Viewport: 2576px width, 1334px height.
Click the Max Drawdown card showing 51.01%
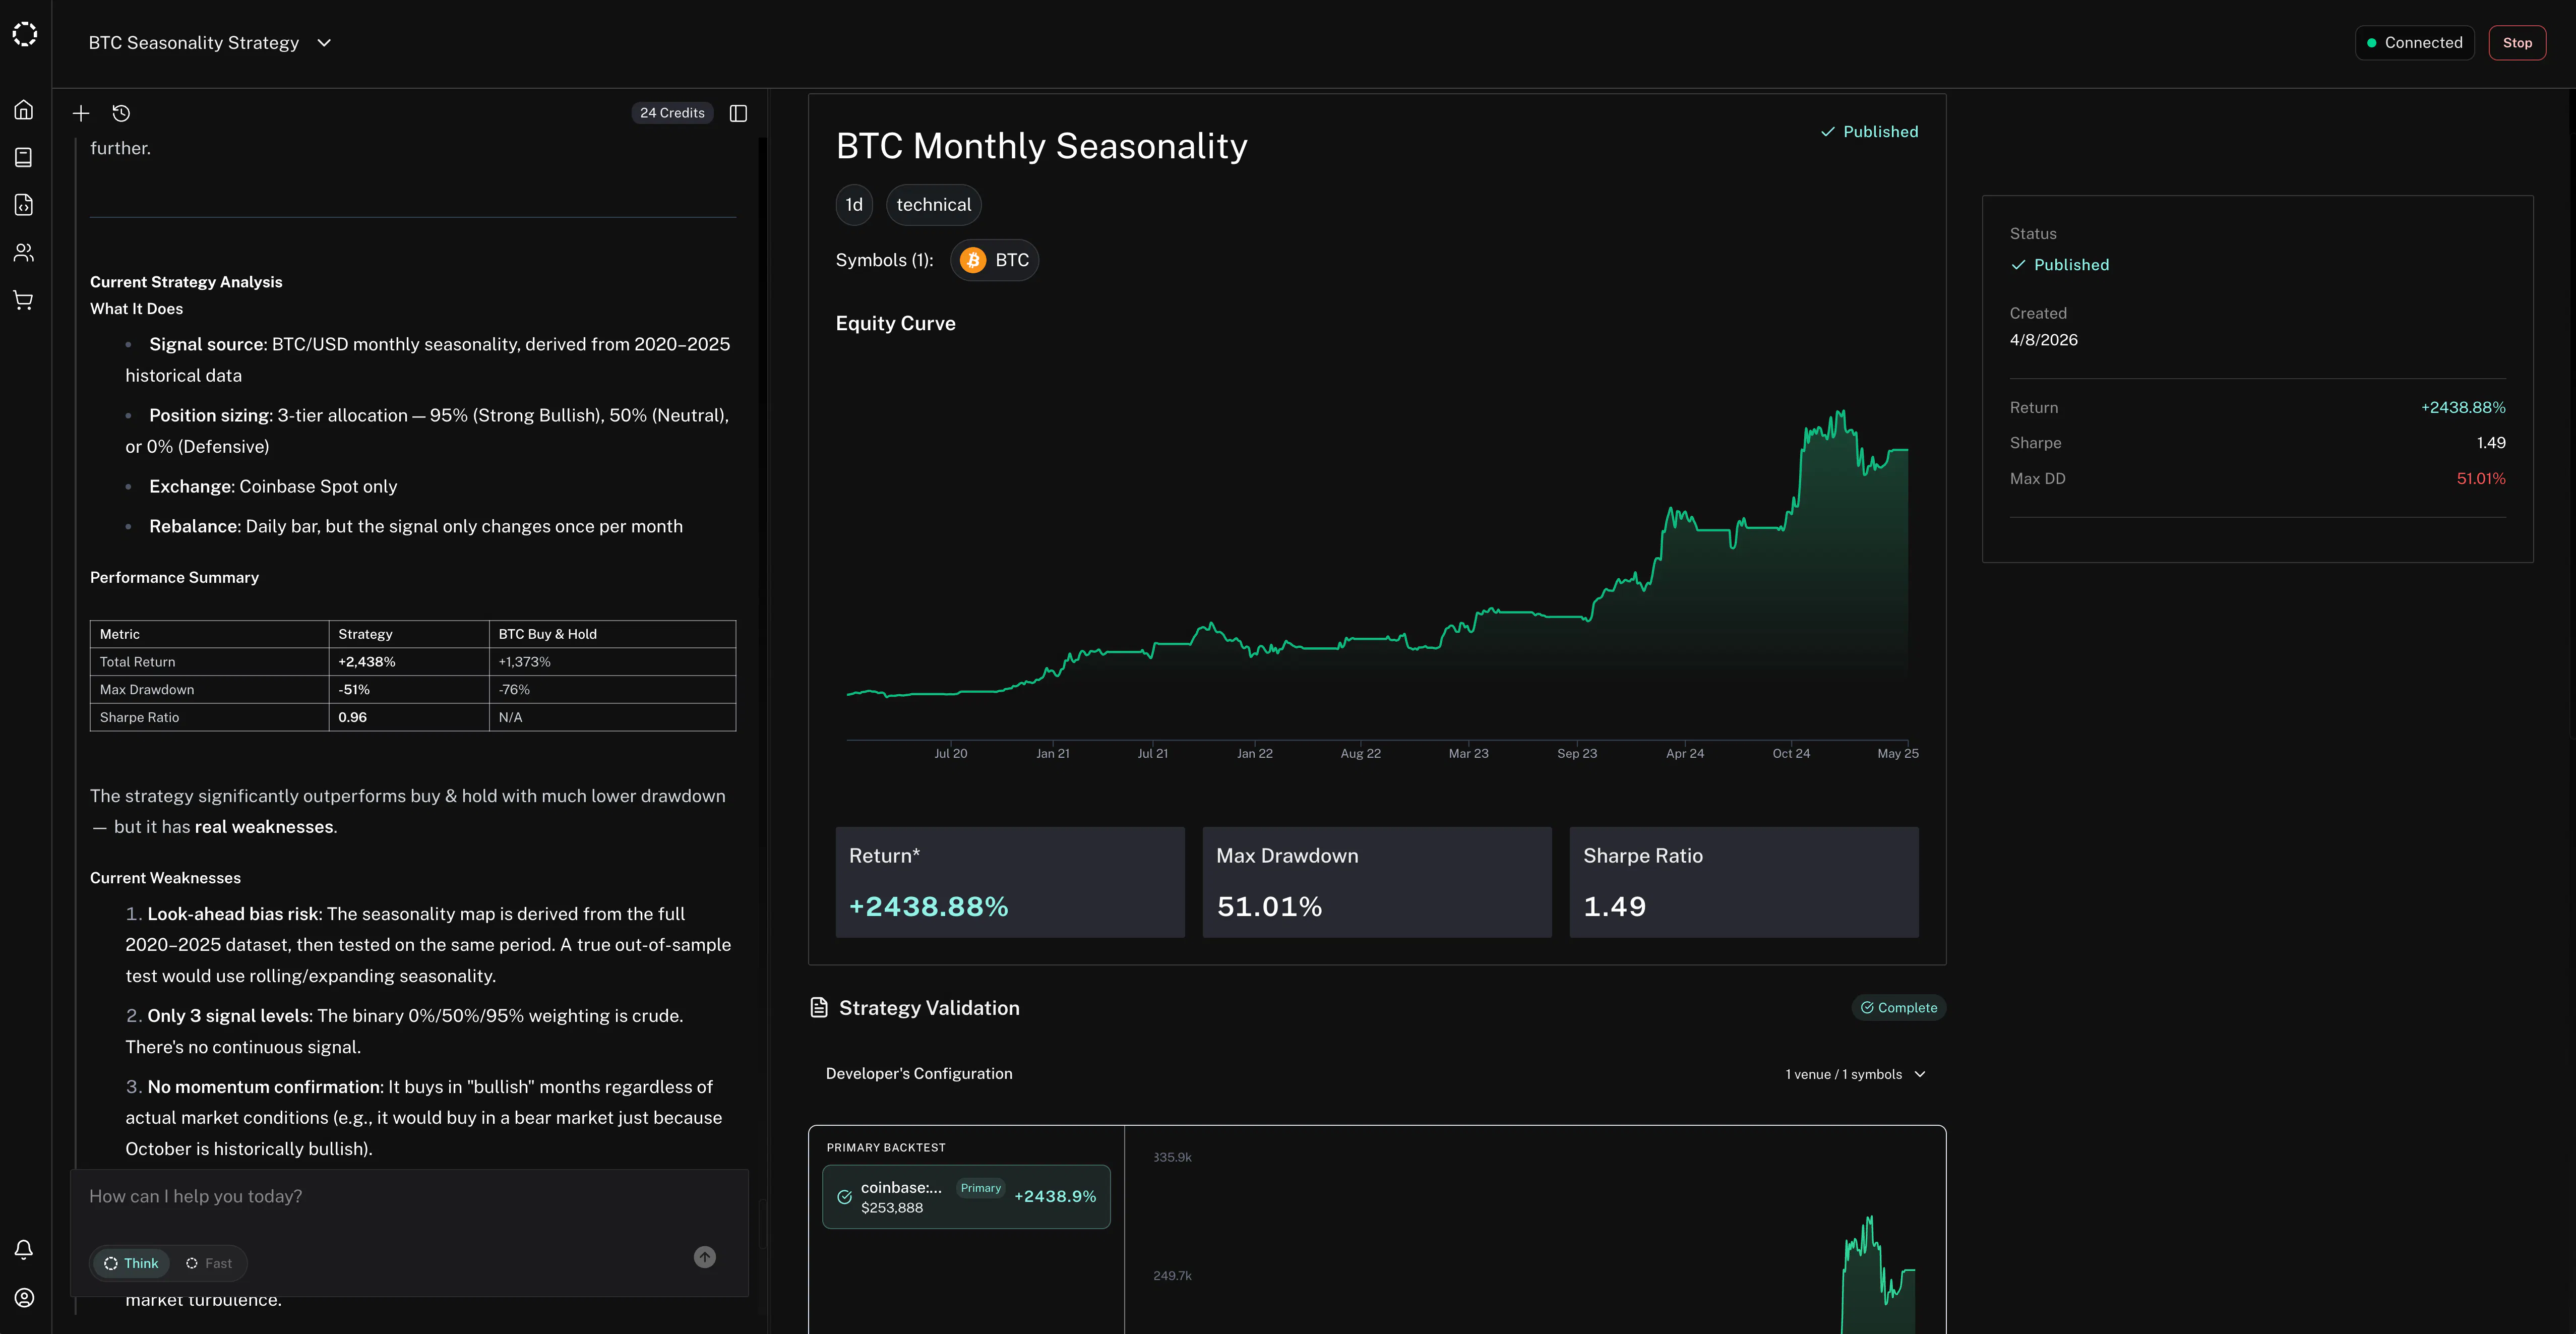click(x=1377, y=882)
